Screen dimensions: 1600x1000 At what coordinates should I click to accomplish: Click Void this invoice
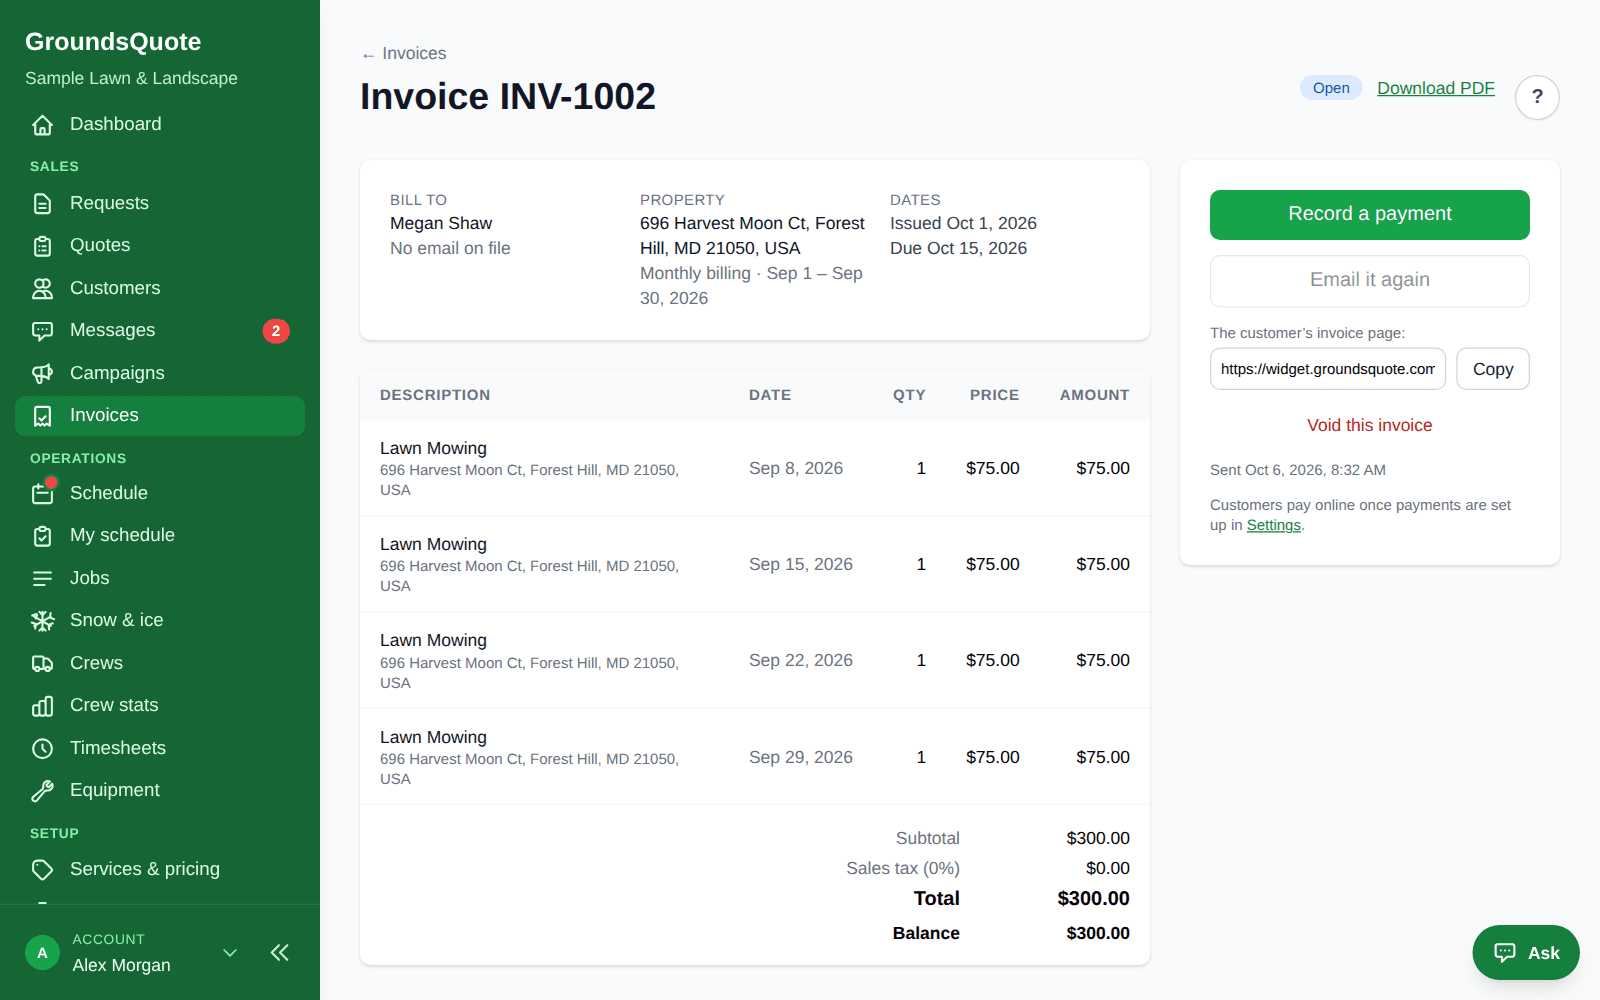[1370, 425]
